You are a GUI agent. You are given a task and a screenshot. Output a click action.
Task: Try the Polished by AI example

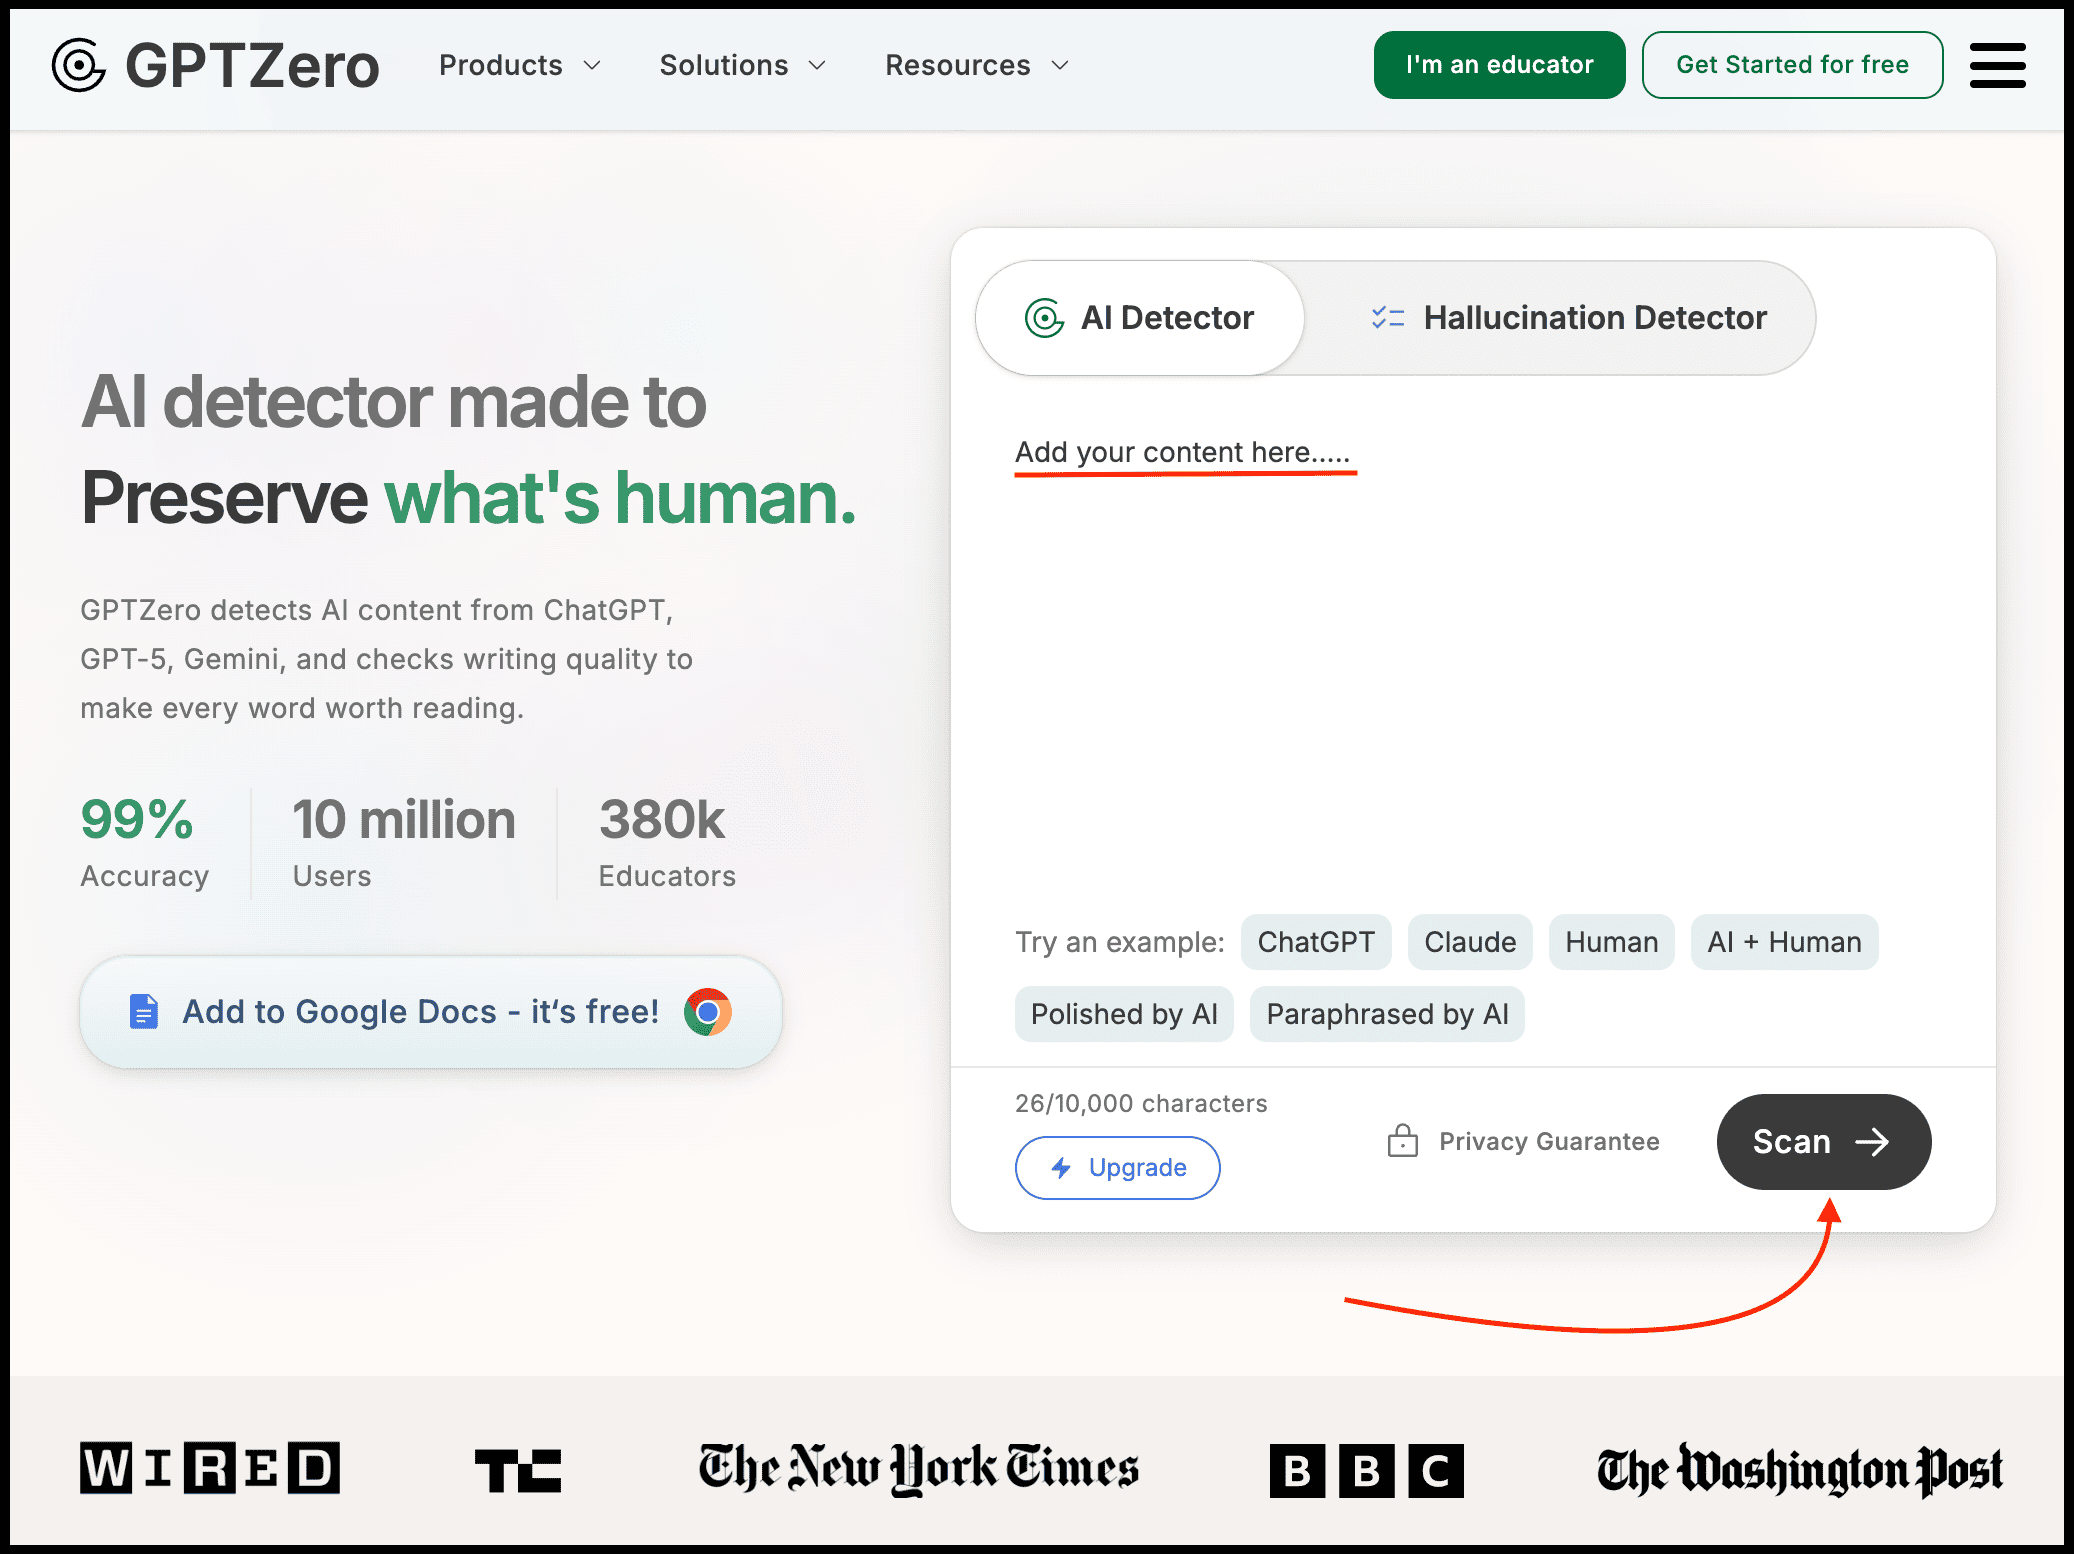1124,1014
